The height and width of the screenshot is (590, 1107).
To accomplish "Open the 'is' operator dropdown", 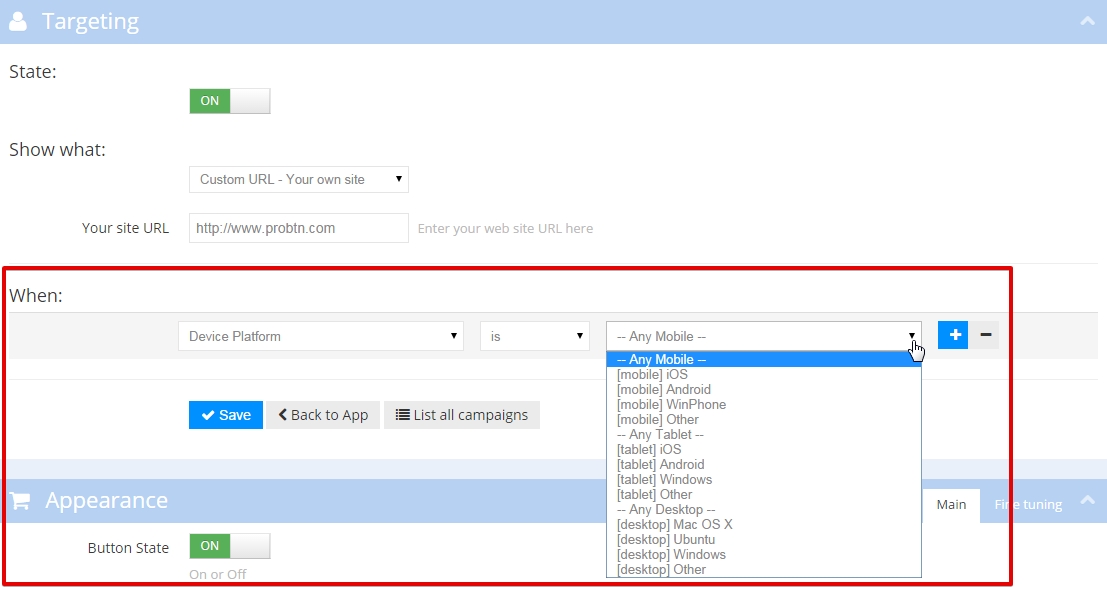I will click(x=534, y=336).
